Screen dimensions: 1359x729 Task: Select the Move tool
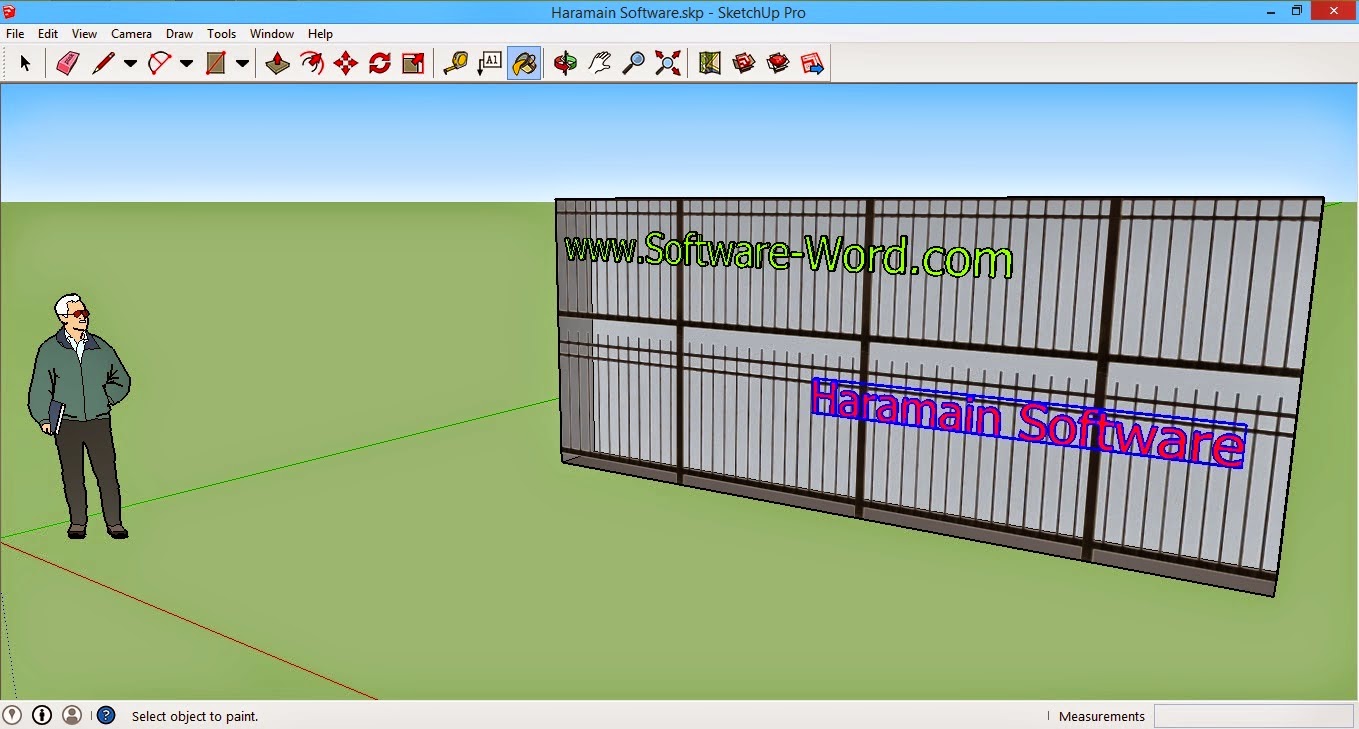[346, 64]
